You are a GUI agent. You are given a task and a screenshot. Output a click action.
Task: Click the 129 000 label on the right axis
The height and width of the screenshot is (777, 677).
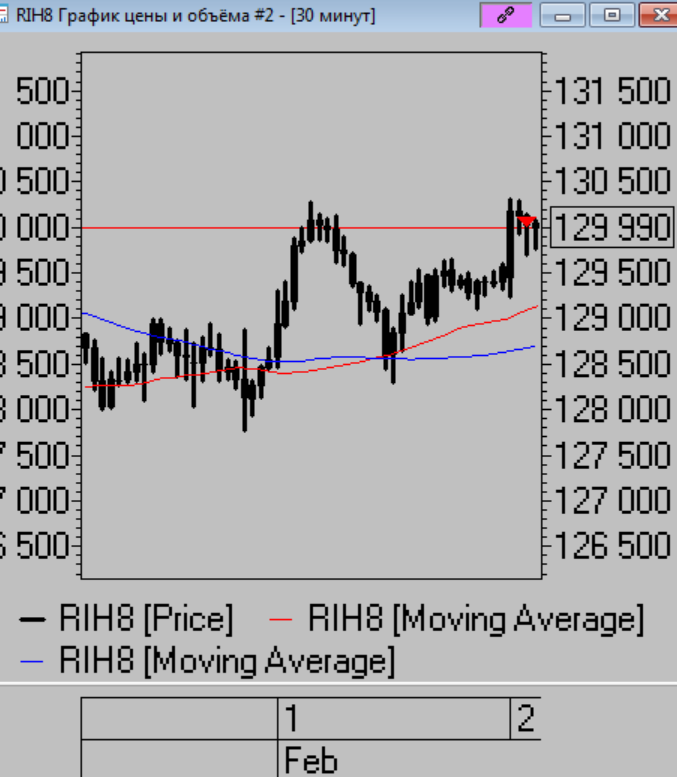coord(612,318)
